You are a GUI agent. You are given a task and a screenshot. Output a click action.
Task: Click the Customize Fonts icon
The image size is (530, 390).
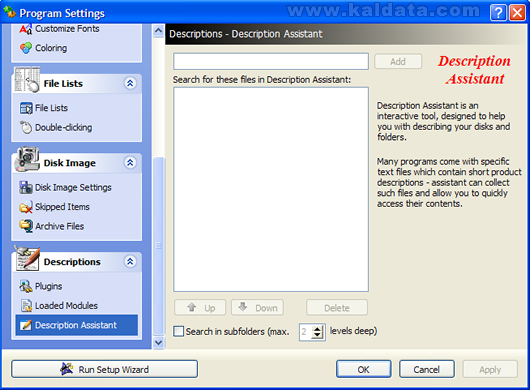pos(26,29)
